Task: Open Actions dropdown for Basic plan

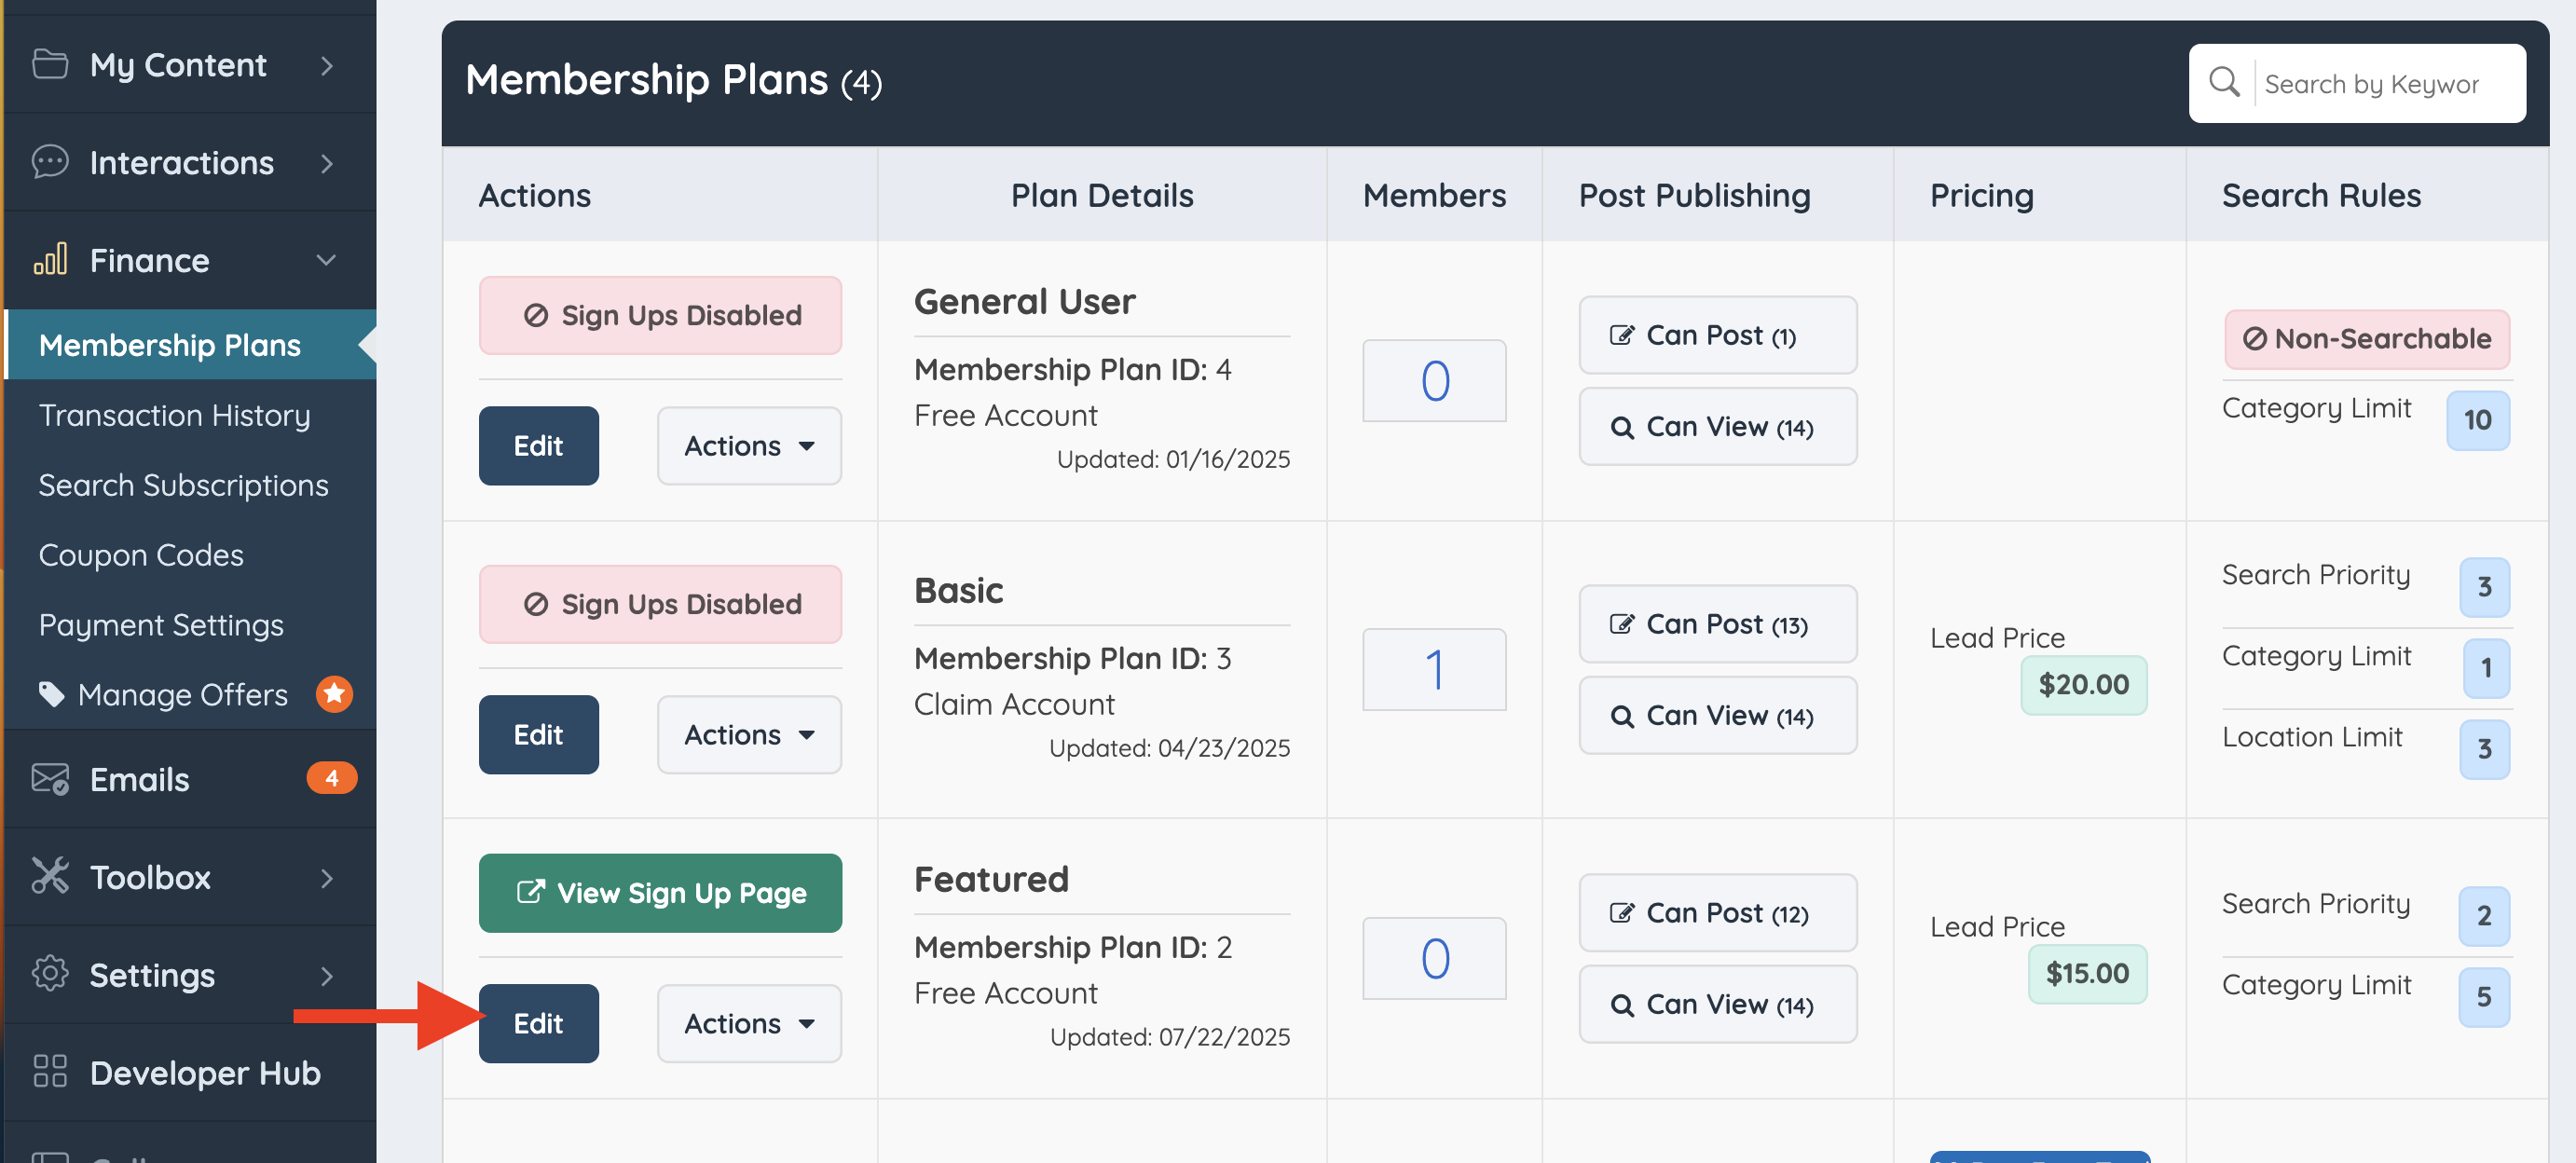Action: tap(748, 735)
